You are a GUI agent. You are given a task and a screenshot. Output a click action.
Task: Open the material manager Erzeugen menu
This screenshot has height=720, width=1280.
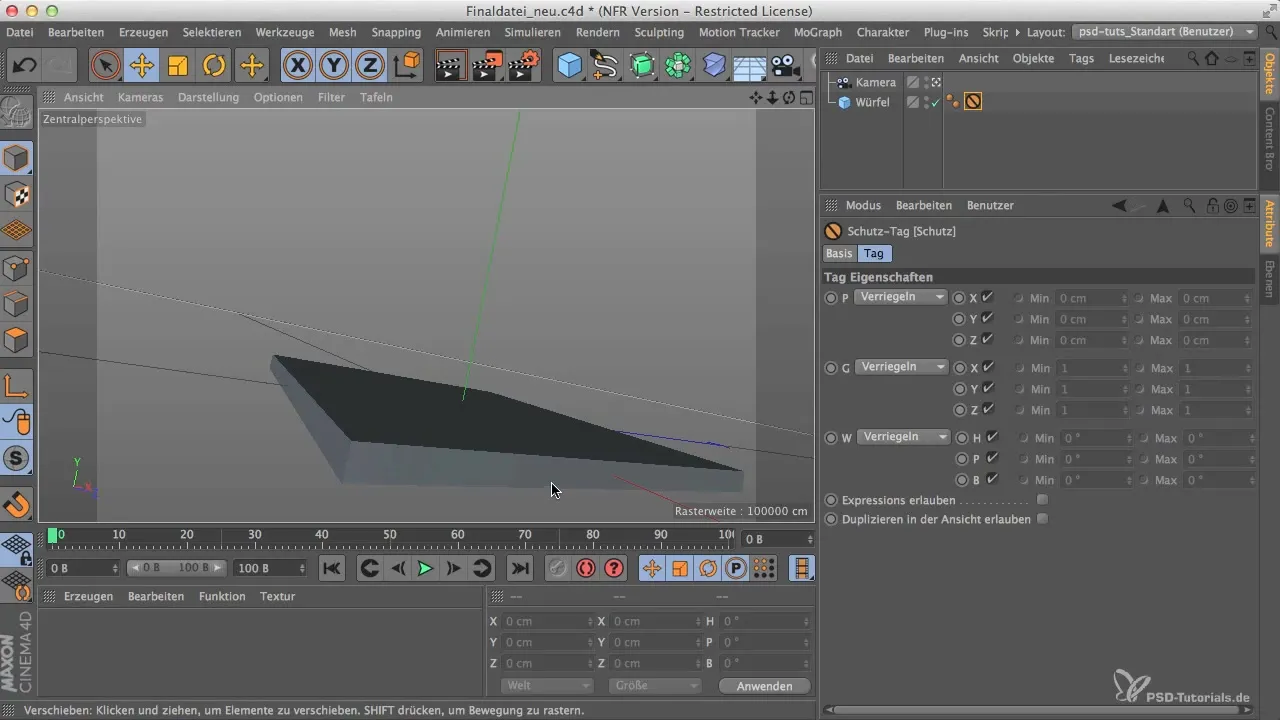pos(88,596)
